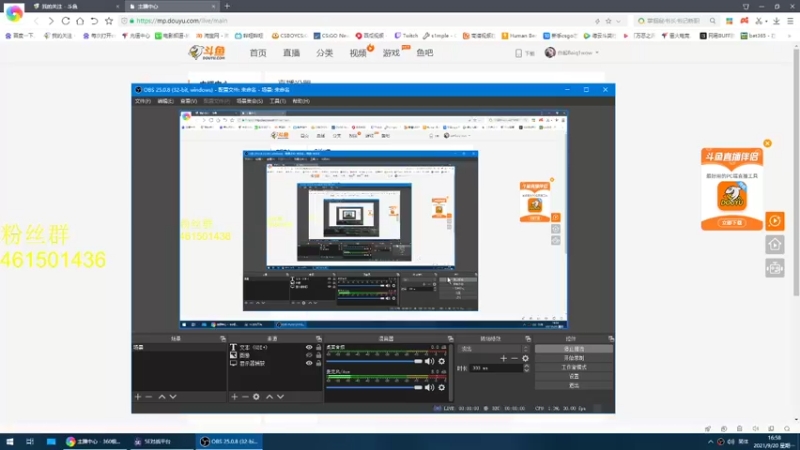The image size is (800, 450).
Task: Click 开始录制 button in OBS controls
Action: pyautogui.click(x=574, y=358)
